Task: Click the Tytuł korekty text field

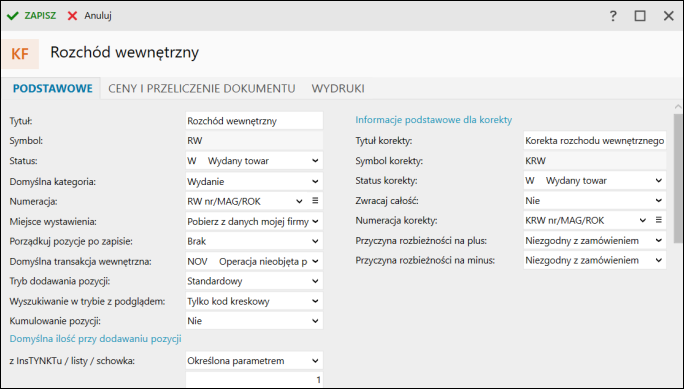Action: click(x=595, y=141)
